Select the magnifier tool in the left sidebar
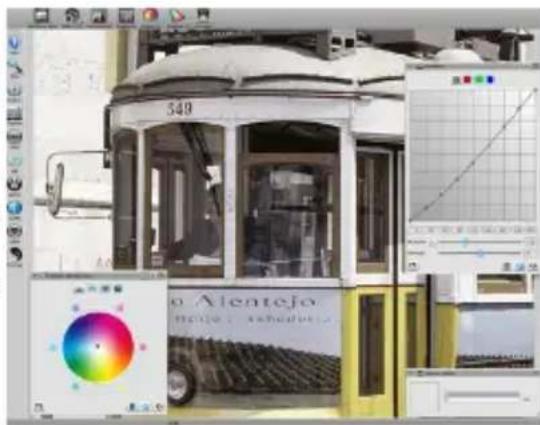This screenshot has height=425, width=540. 15,66
